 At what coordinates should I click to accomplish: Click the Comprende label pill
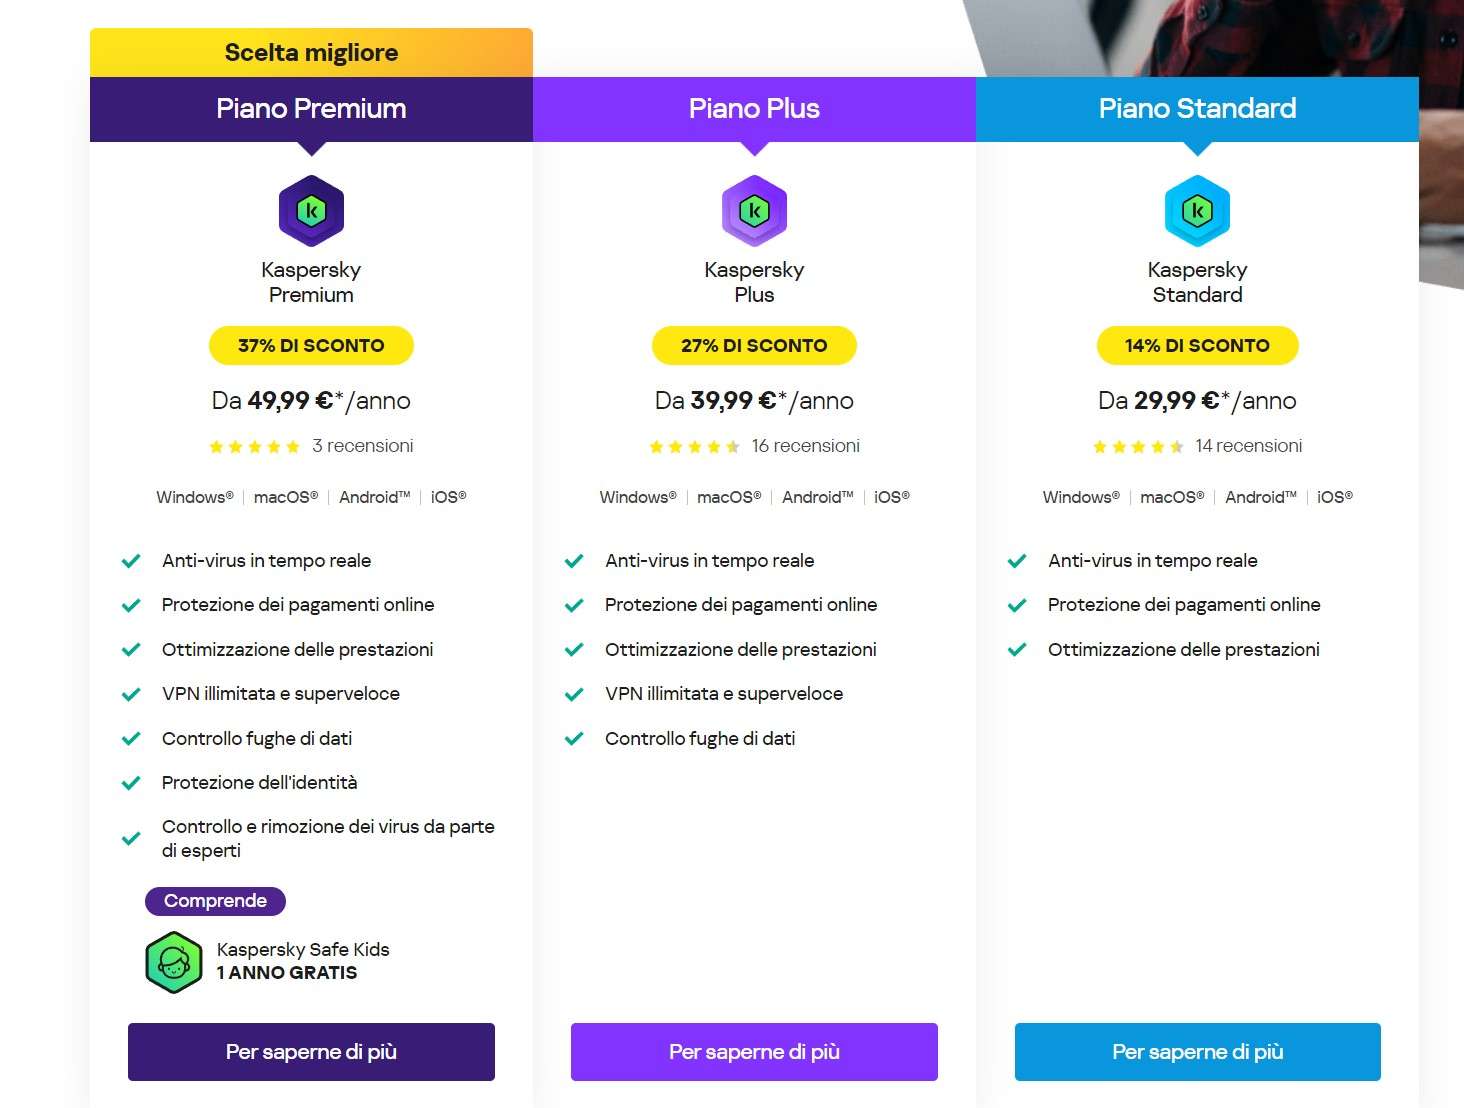tap(215, 901)
